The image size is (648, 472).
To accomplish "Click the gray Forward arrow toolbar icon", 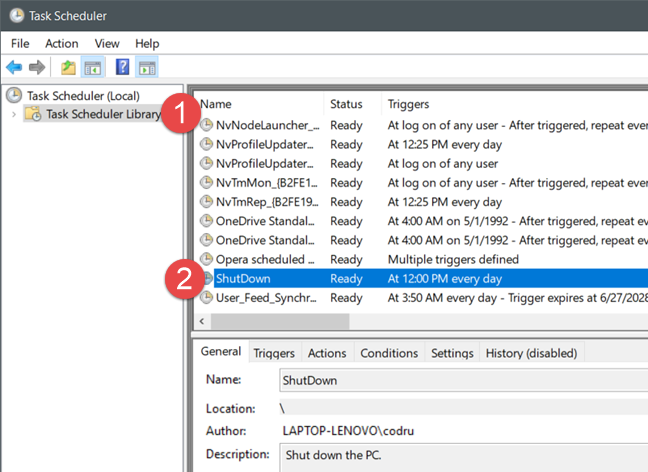I will coord(37,67).
